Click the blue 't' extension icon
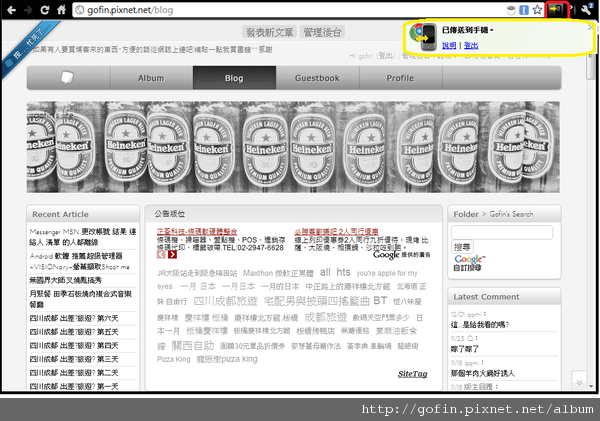 tap(524, 10)
